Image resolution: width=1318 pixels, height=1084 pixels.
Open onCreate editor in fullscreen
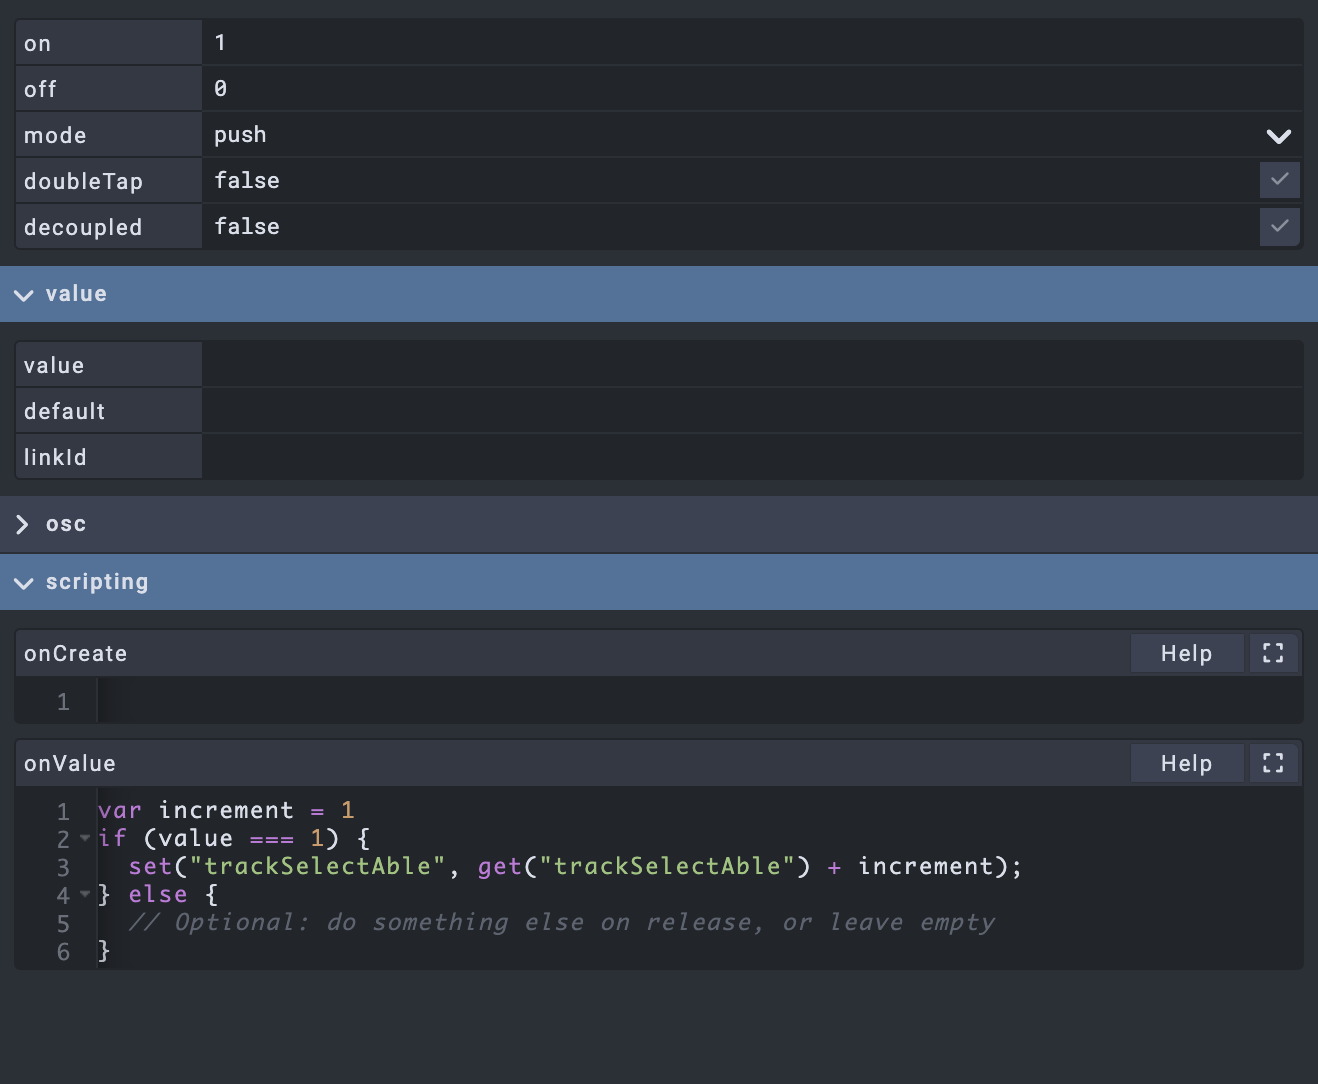click(1273, 654)
